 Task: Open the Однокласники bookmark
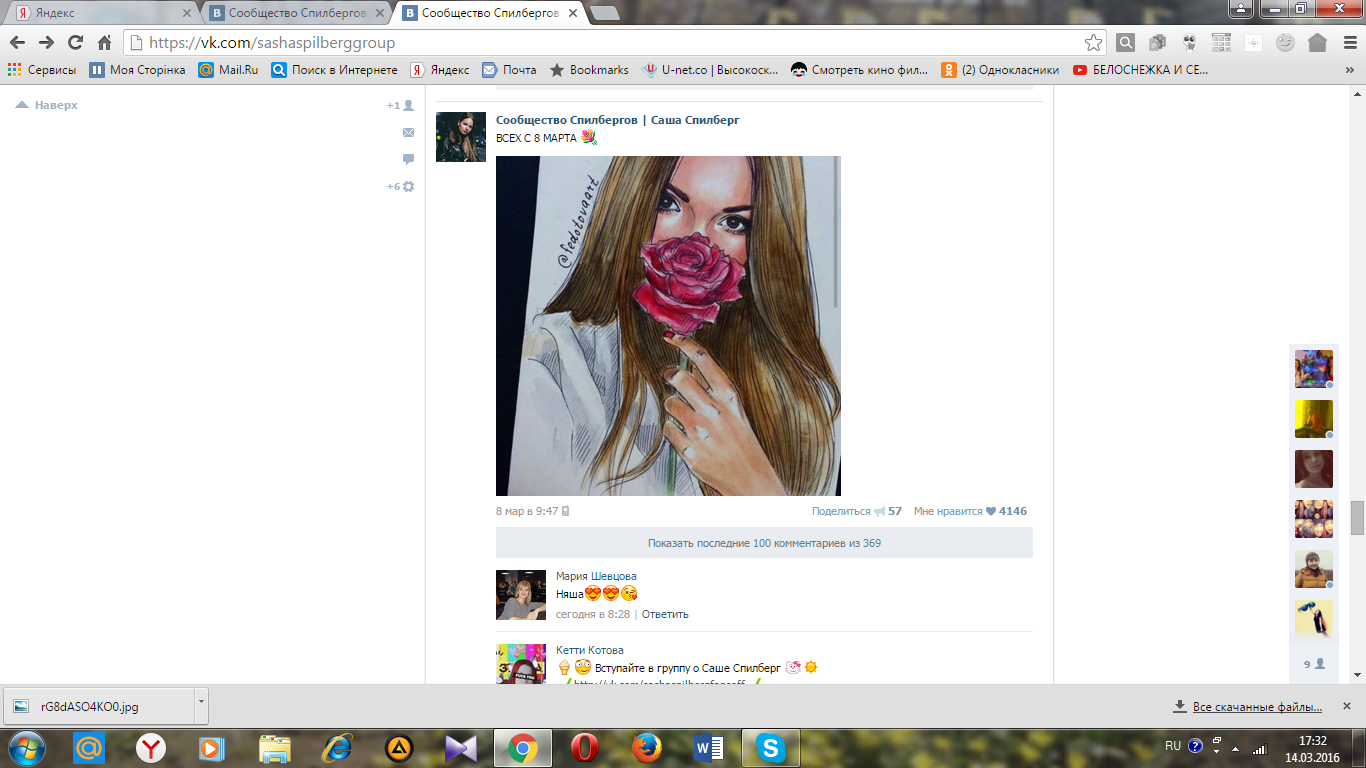[1000, 70]
